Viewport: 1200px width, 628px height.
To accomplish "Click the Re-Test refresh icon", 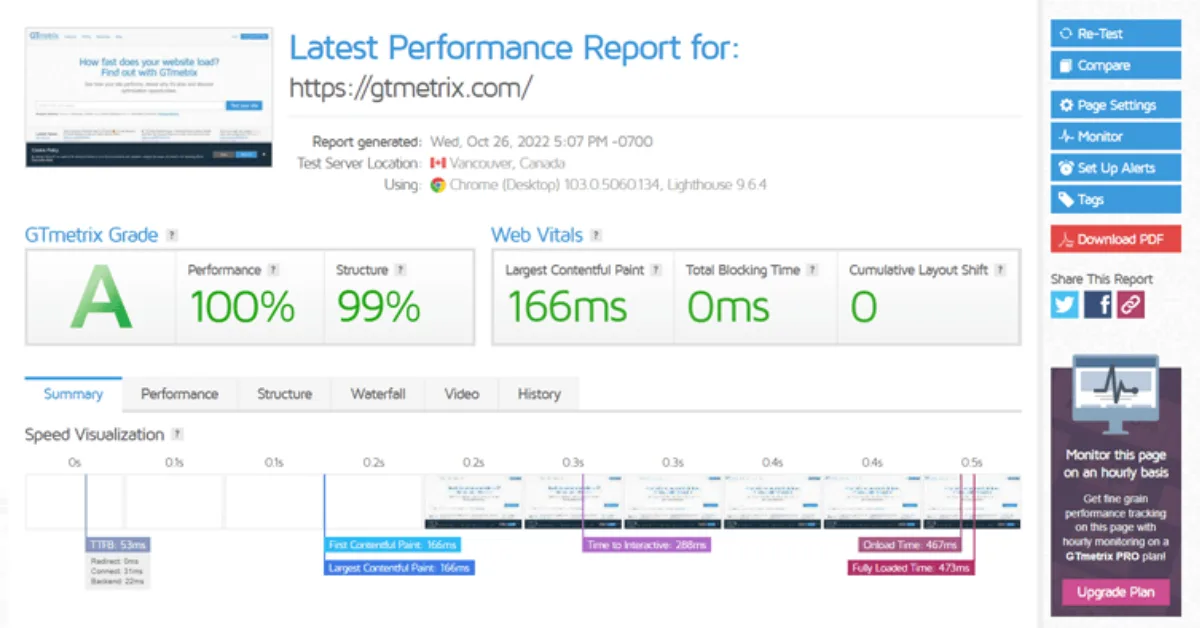I will click(x=1066, y=33).
